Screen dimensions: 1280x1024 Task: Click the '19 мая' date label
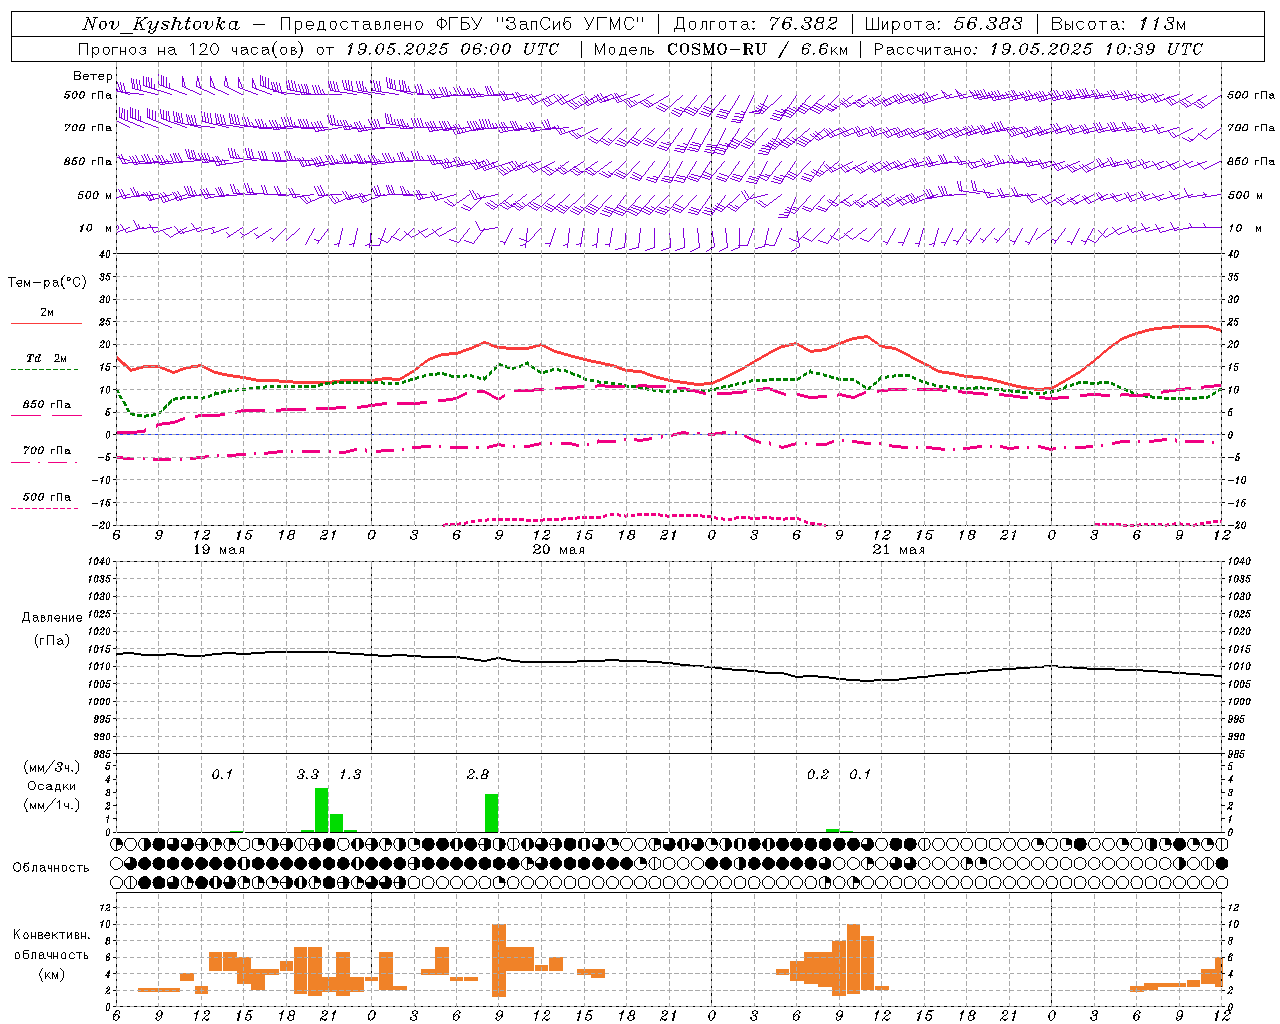pos(218,550)
